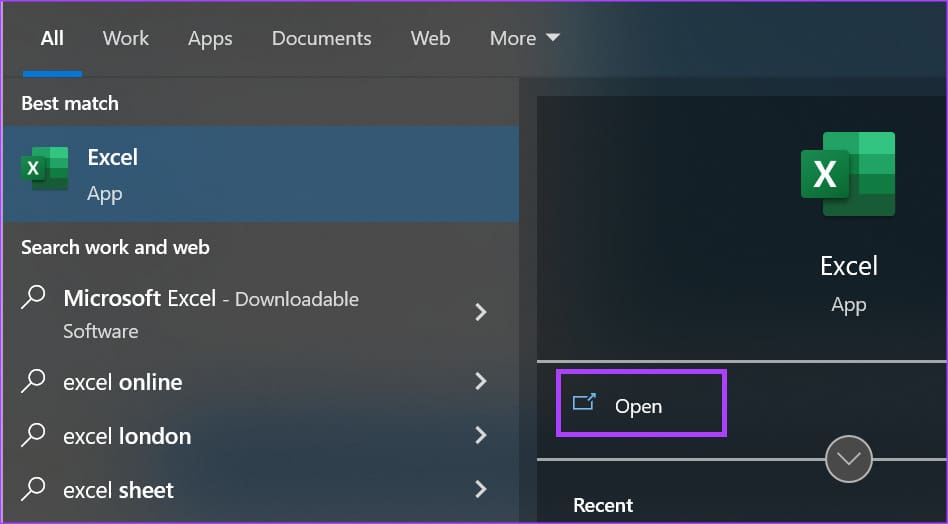Expand the excel sheet chevron
The height and width of the screenshot is (524, 948).
click(481, 488)
